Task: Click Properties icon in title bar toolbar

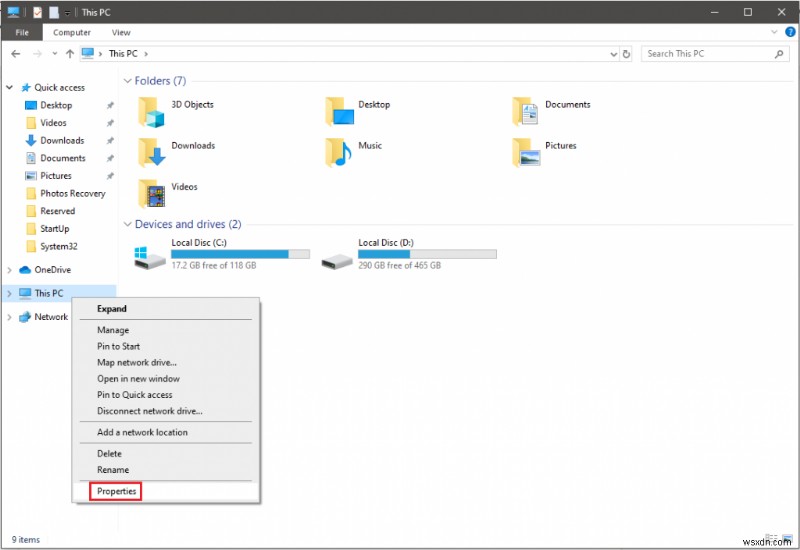Action: point(37,12)
